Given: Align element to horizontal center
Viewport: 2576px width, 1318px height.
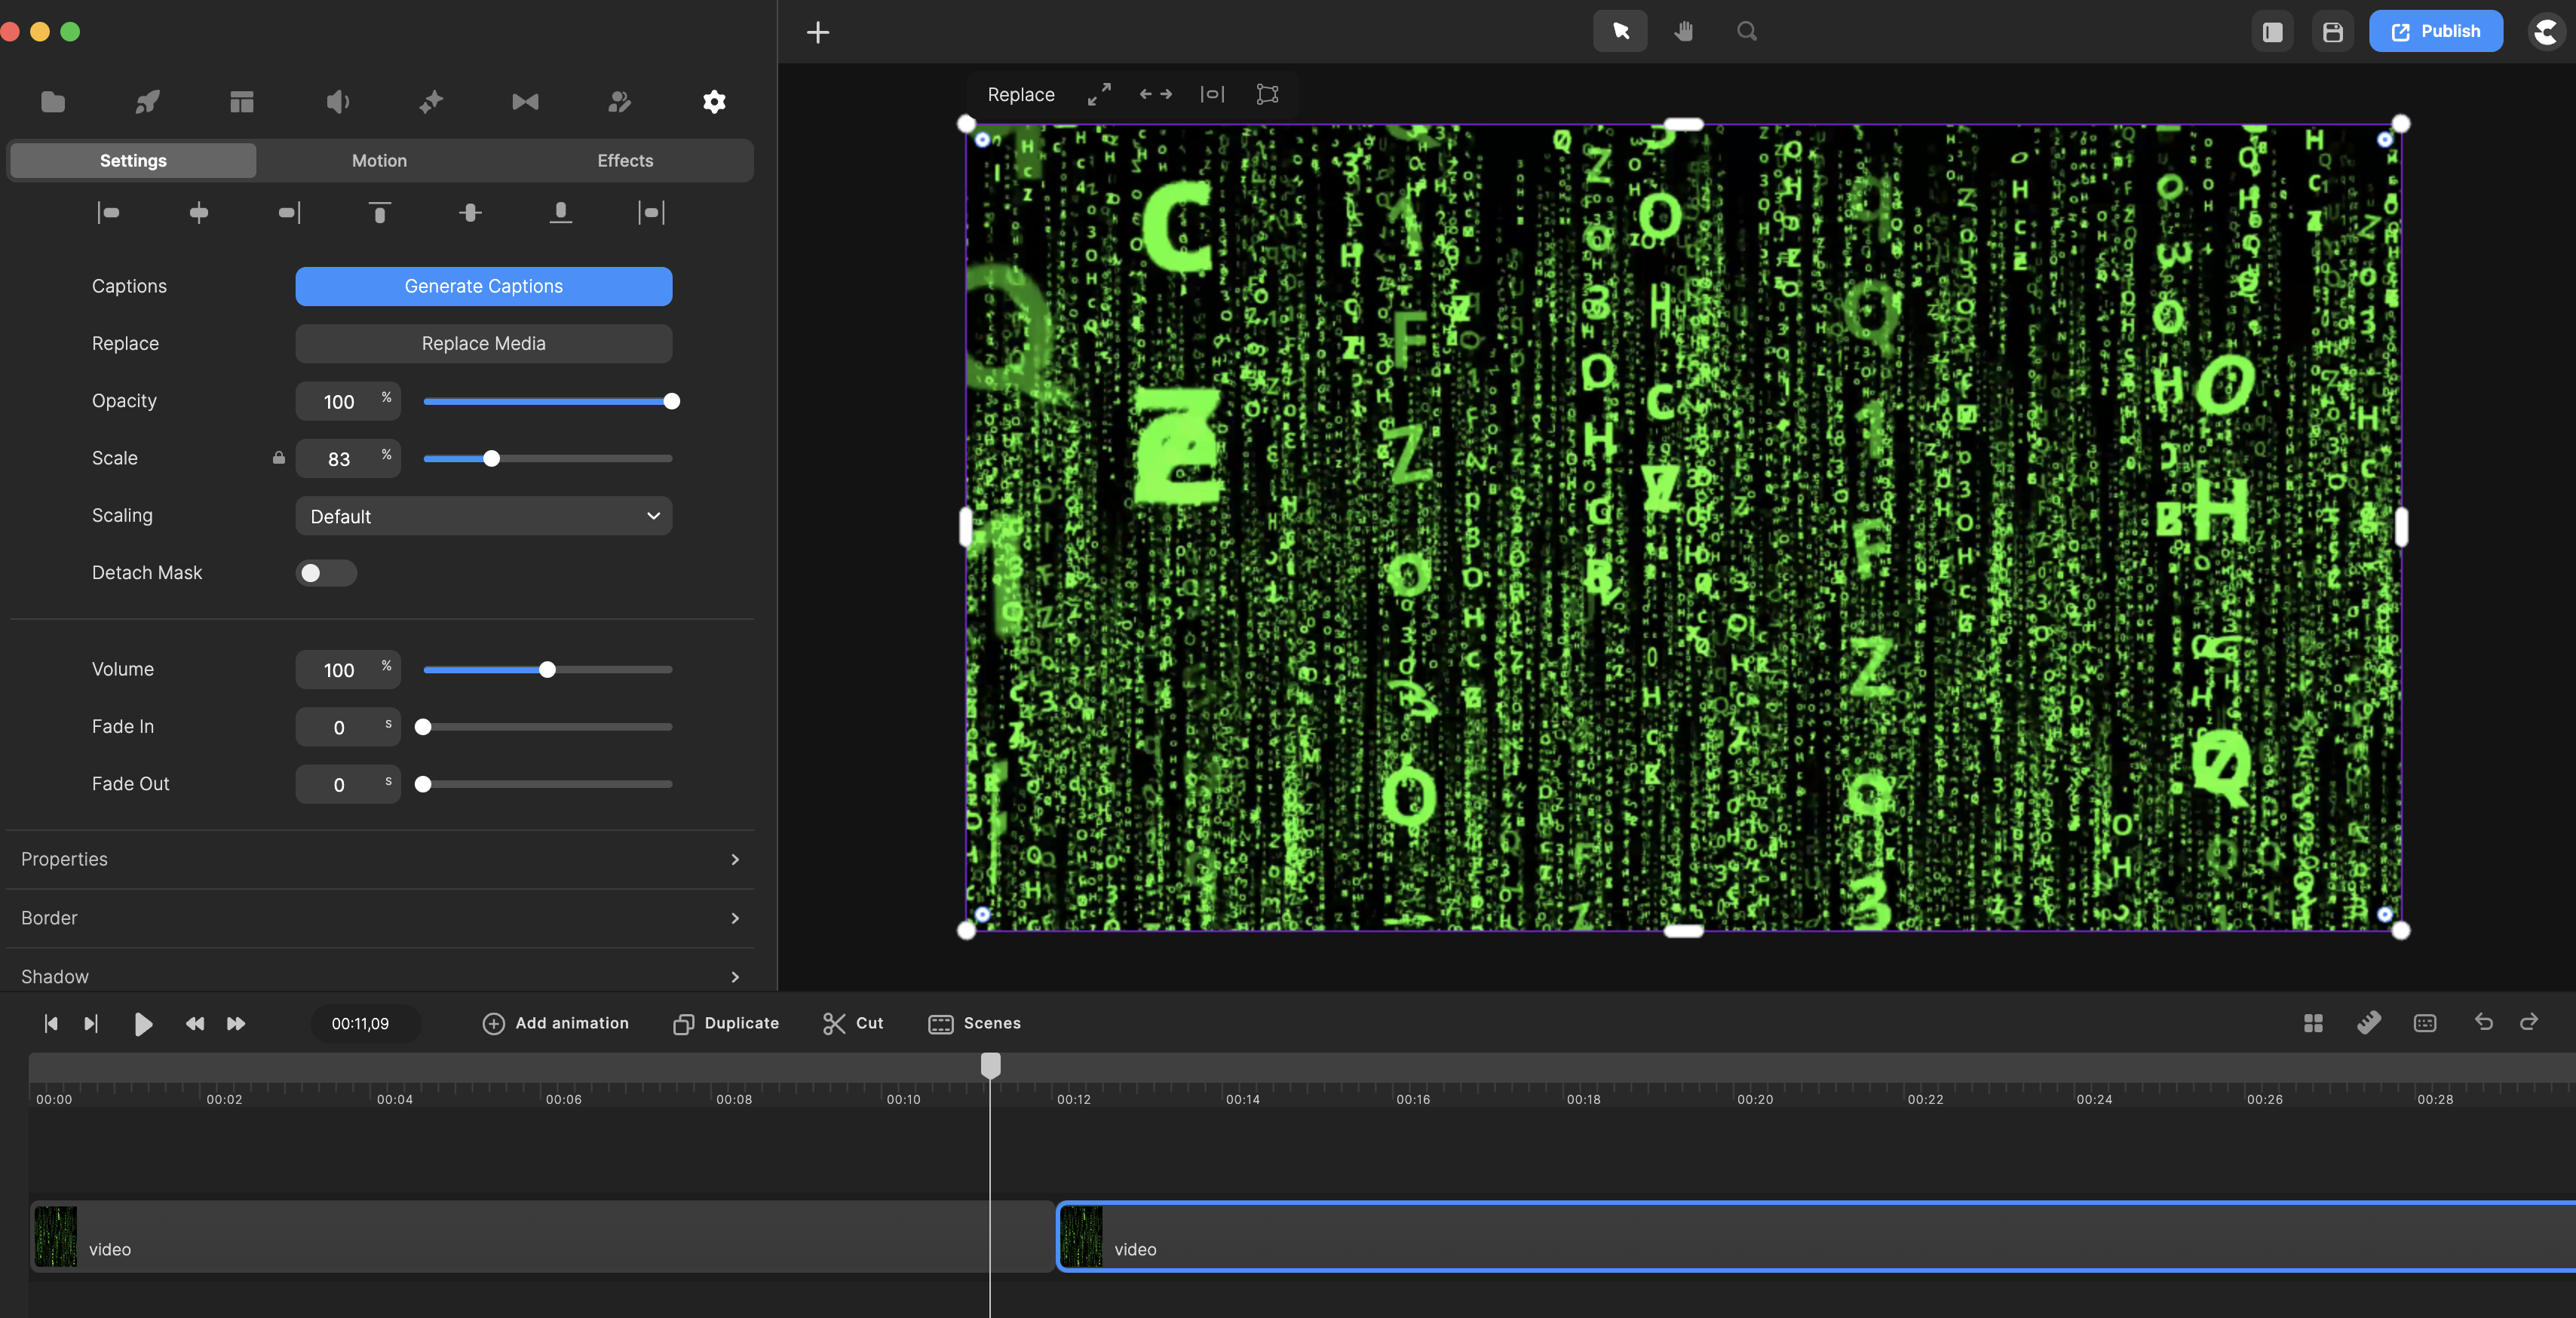Looking at the screenshot, I should point(199,212).
